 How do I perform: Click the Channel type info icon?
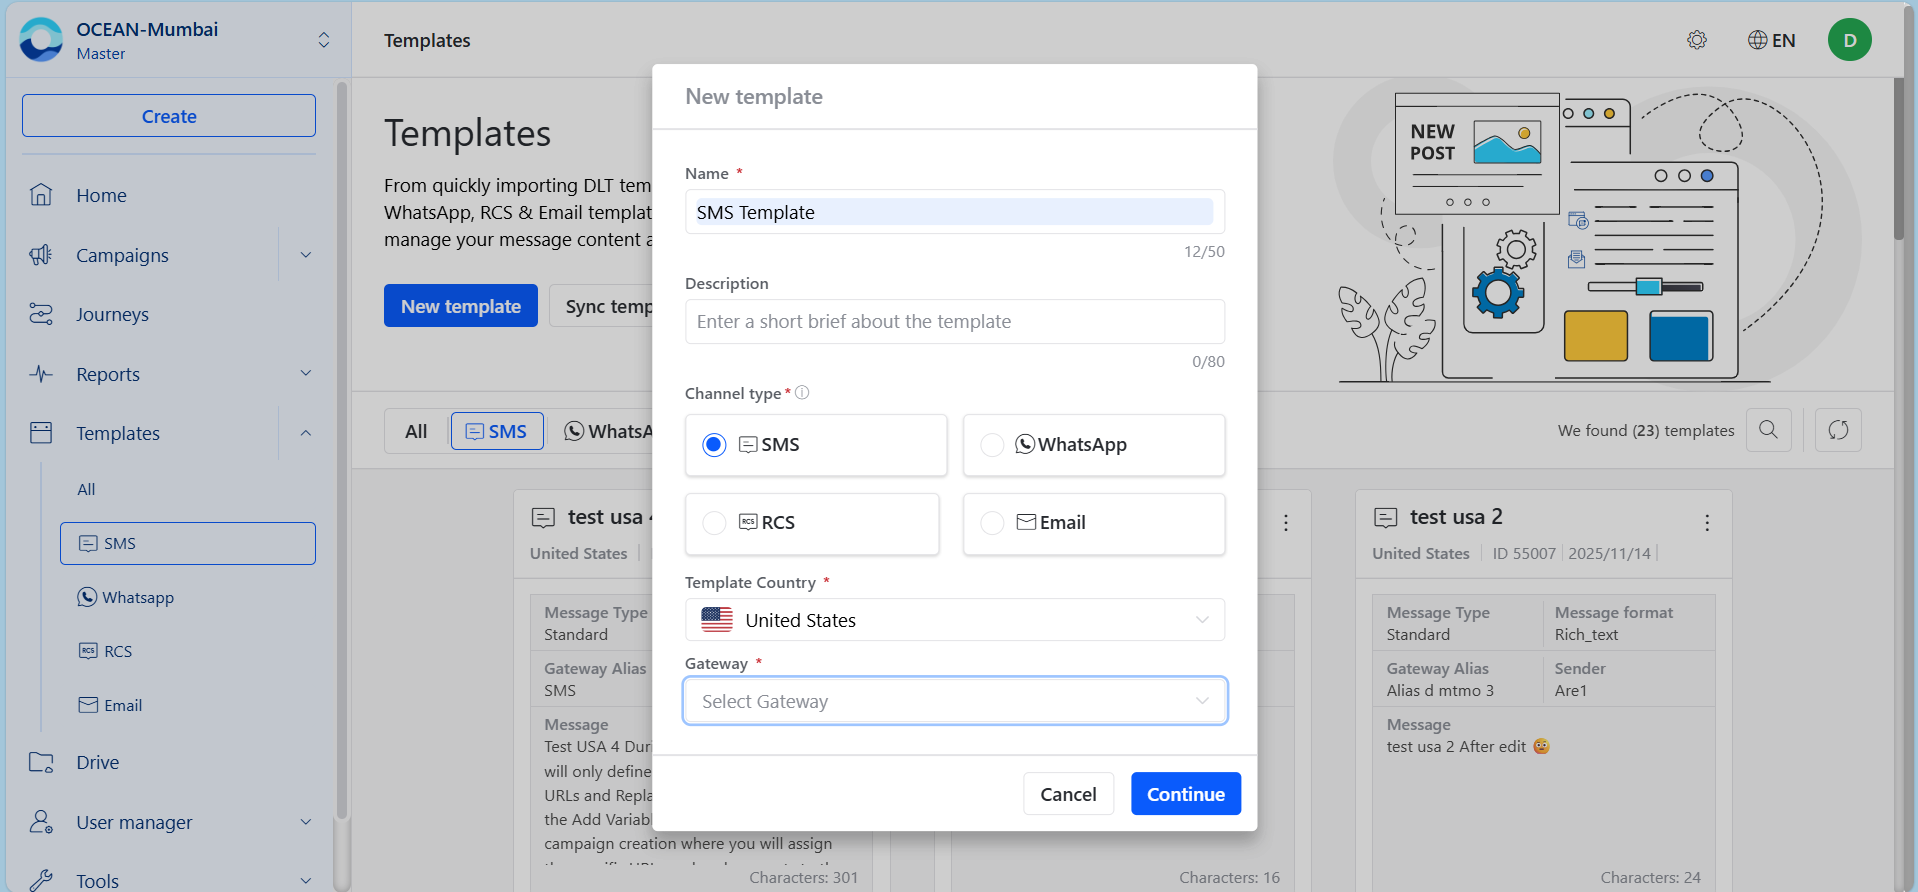[802, 393]
